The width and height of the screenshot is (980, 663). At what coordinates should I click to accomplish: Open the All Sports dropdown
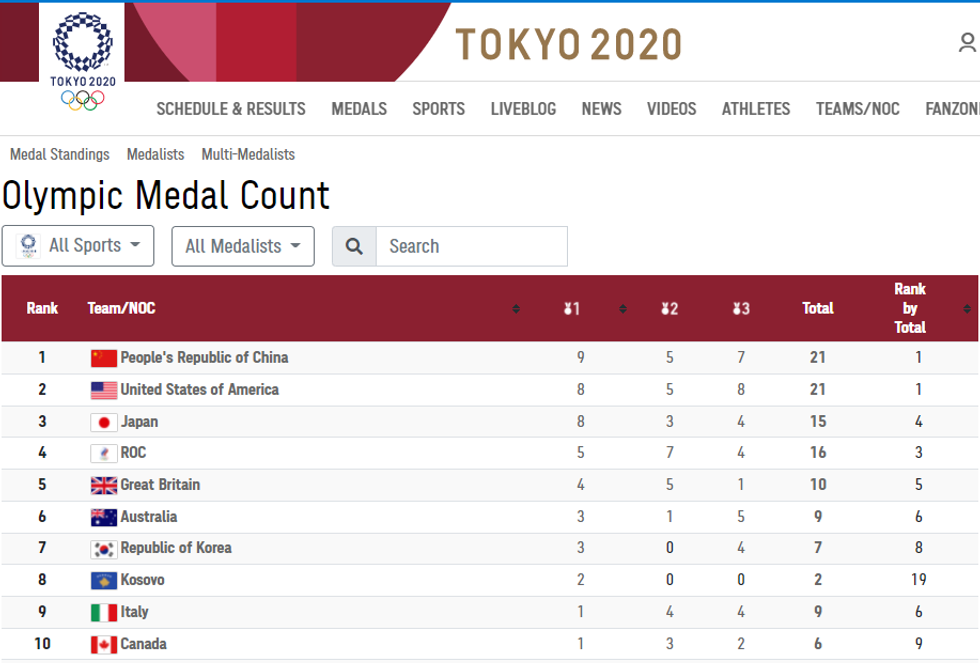pos(78,246)
